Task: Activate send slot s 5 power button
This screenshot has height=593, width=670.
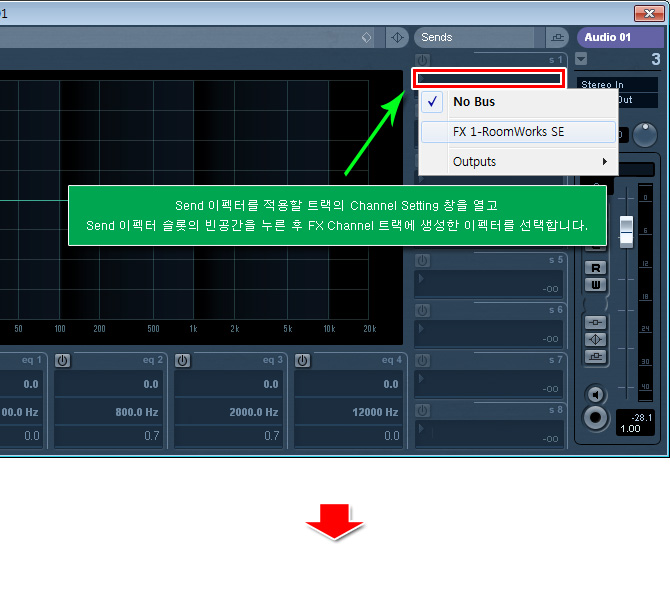Action: 423,260
